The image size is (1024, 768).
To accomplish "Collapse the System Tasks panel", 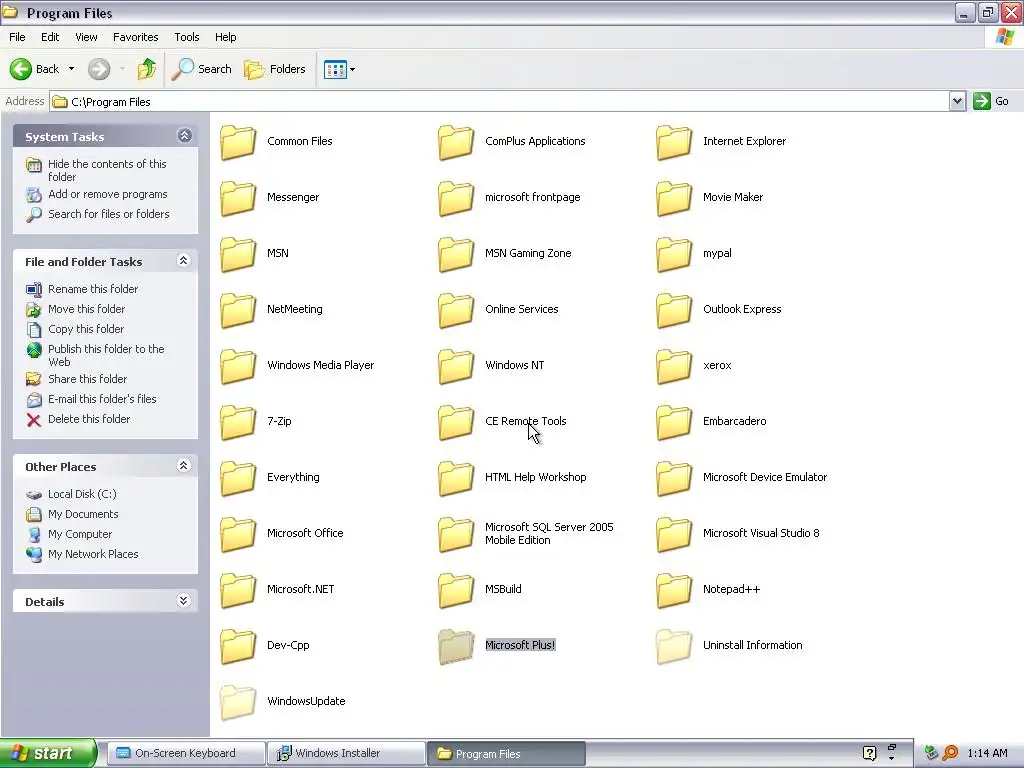I will click(184, 135).
